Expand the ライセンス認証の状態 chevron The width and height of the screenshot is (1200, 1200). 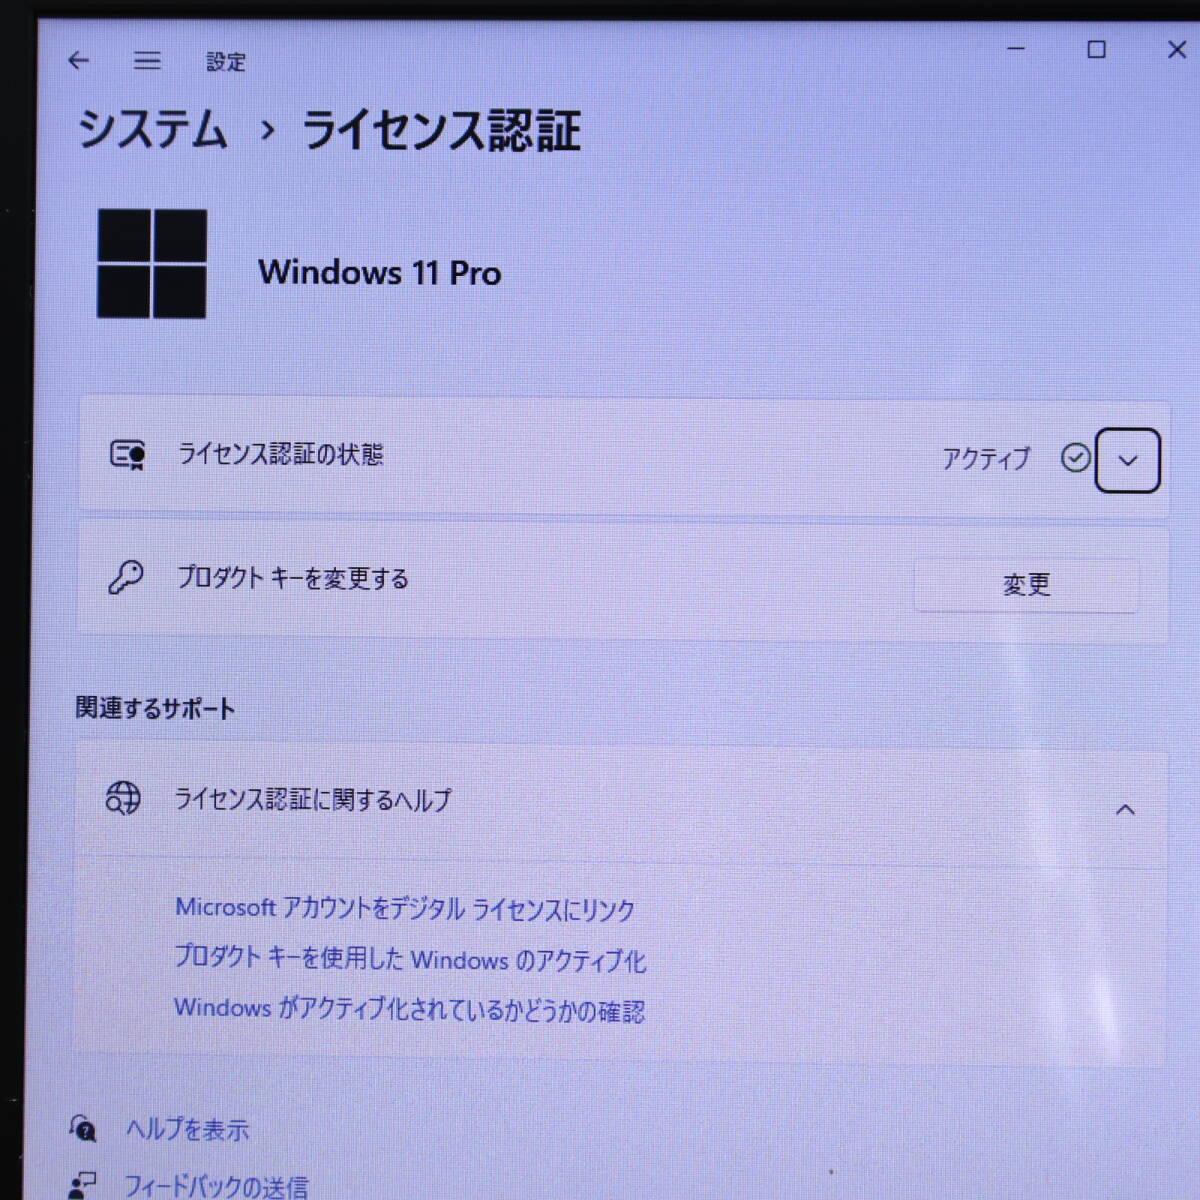pyautogui.click(x=1127, y=460)
